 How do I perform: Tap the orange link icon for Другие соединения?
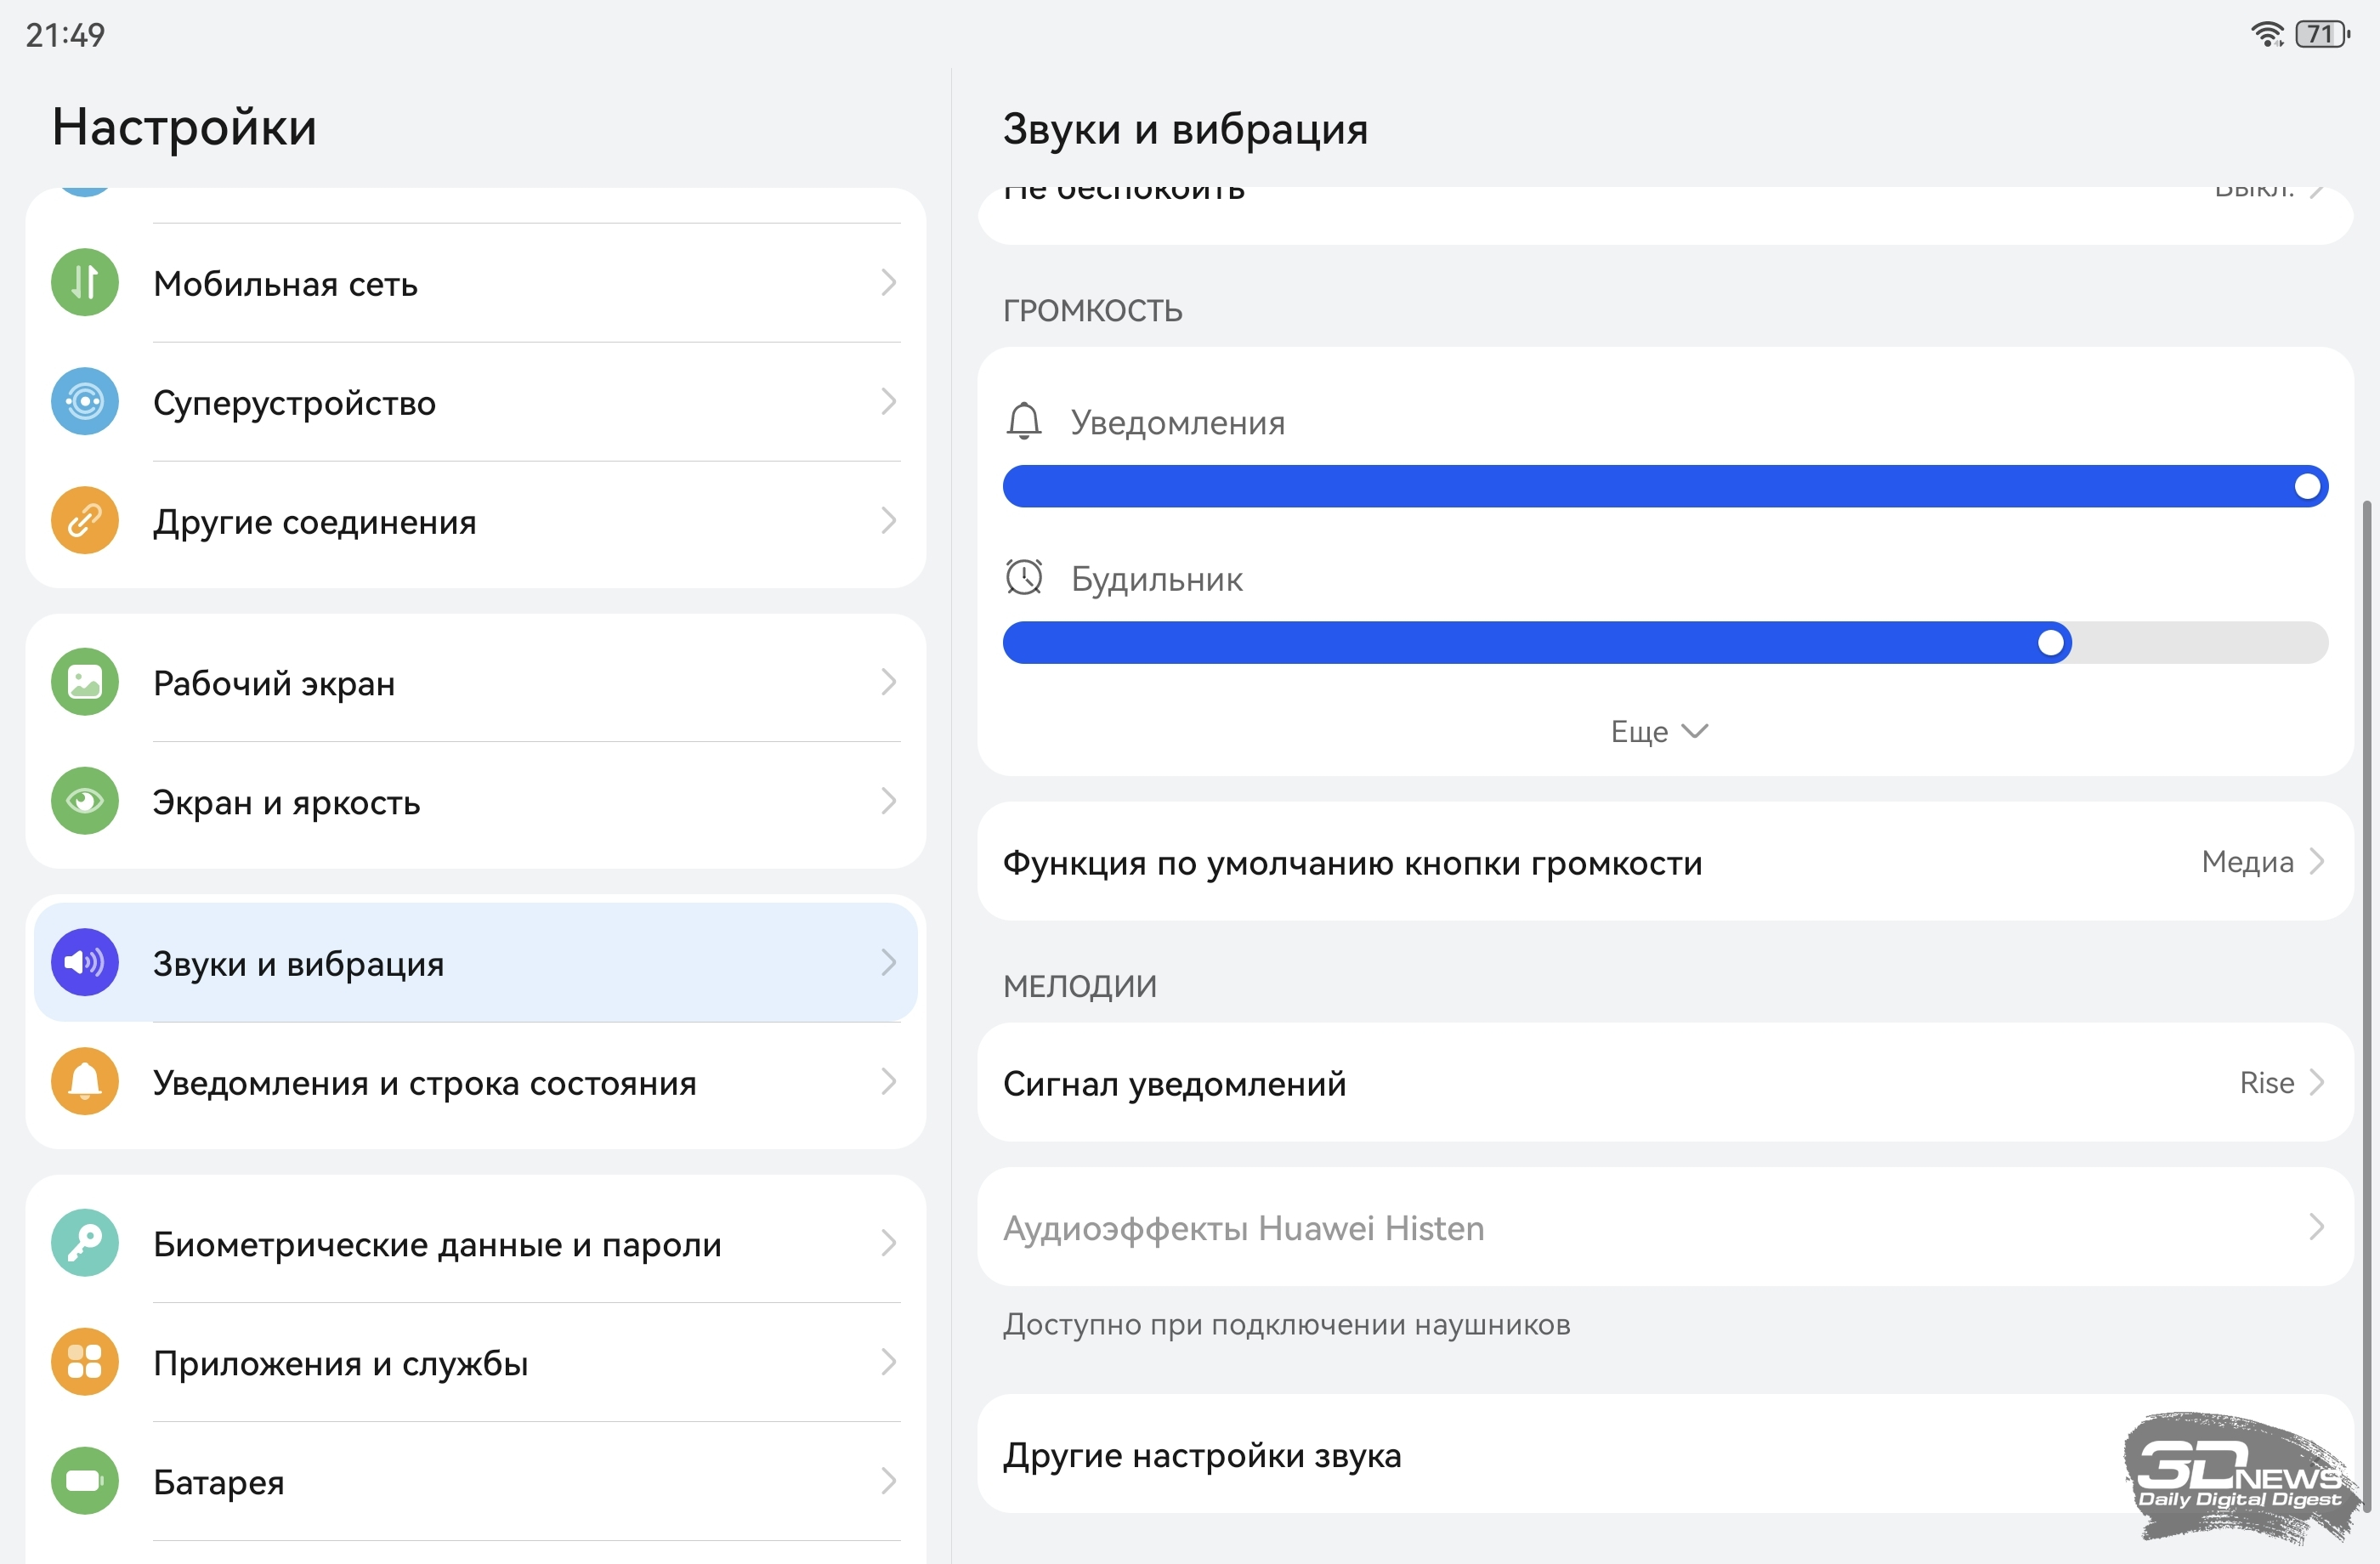[x=85, y=521]
